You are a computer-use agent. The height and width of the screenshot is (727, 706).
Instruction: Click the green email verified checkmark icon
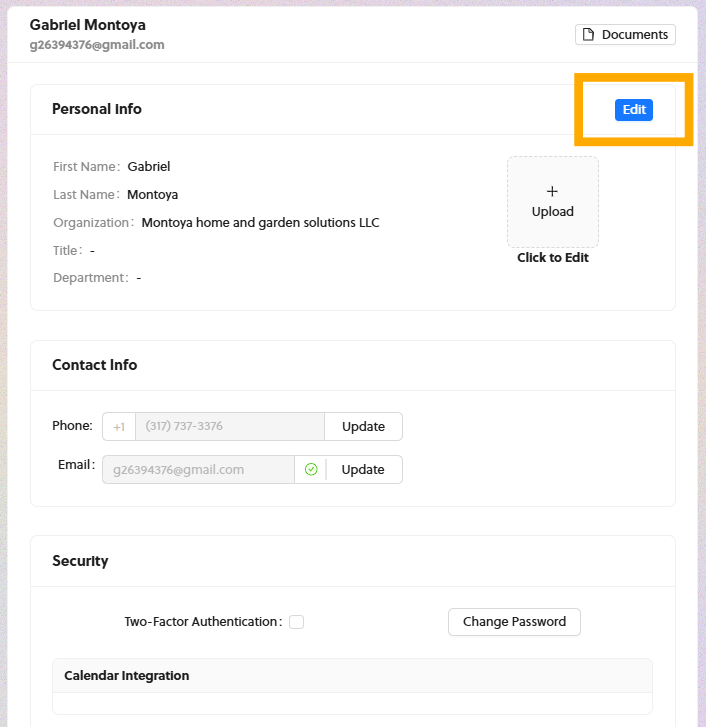tap(311, 469)
